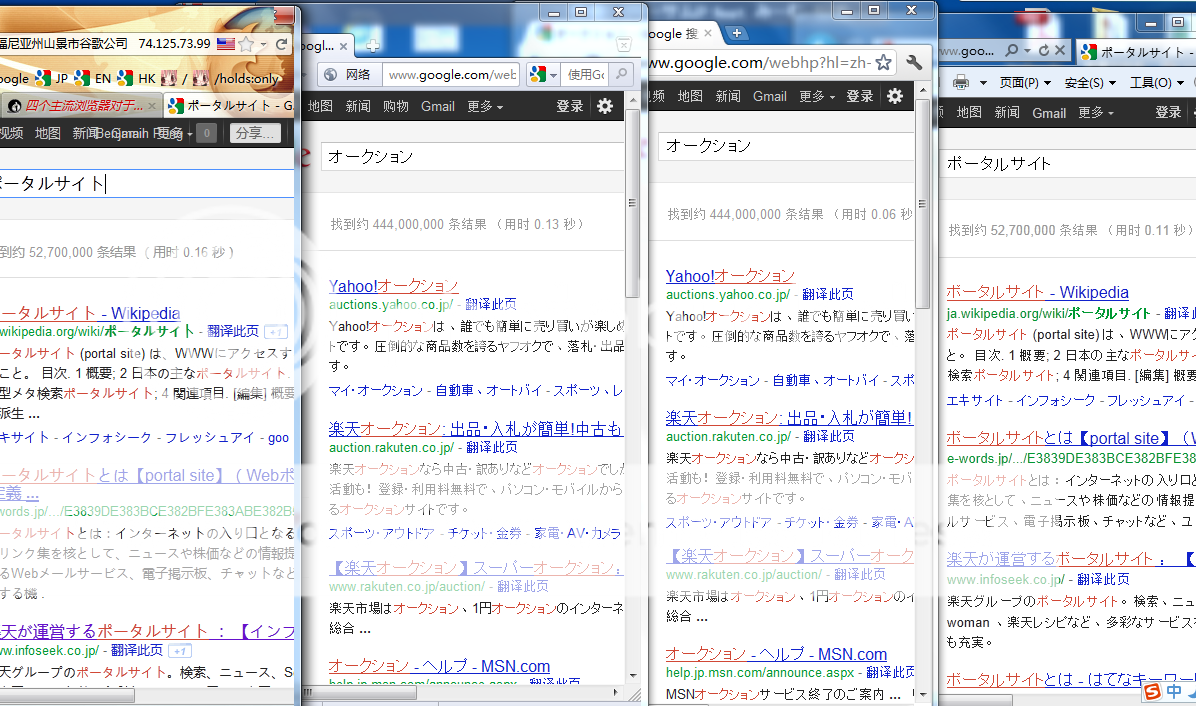Open the 安全(S) menu in Internet Explorer
The width and height of the screenshot is (1196, 706).
click(1090, 82)
